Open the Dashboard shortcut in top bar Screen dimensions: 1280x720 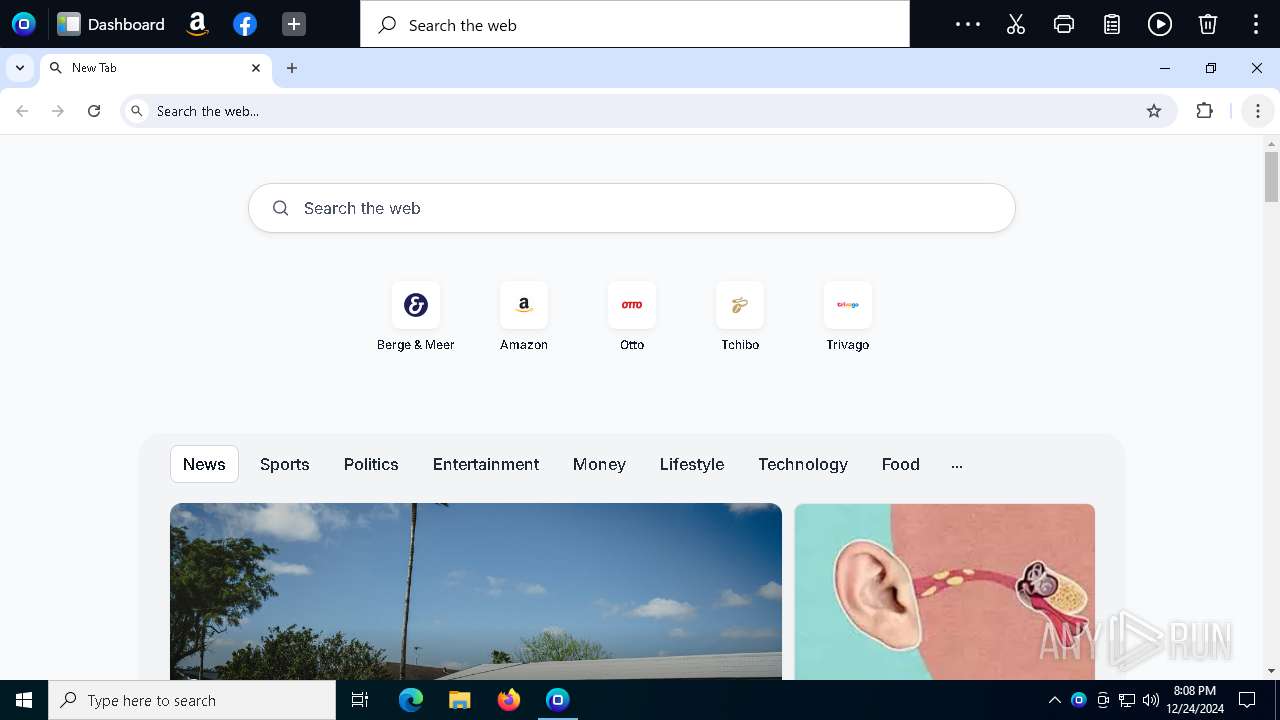(111, 24)
